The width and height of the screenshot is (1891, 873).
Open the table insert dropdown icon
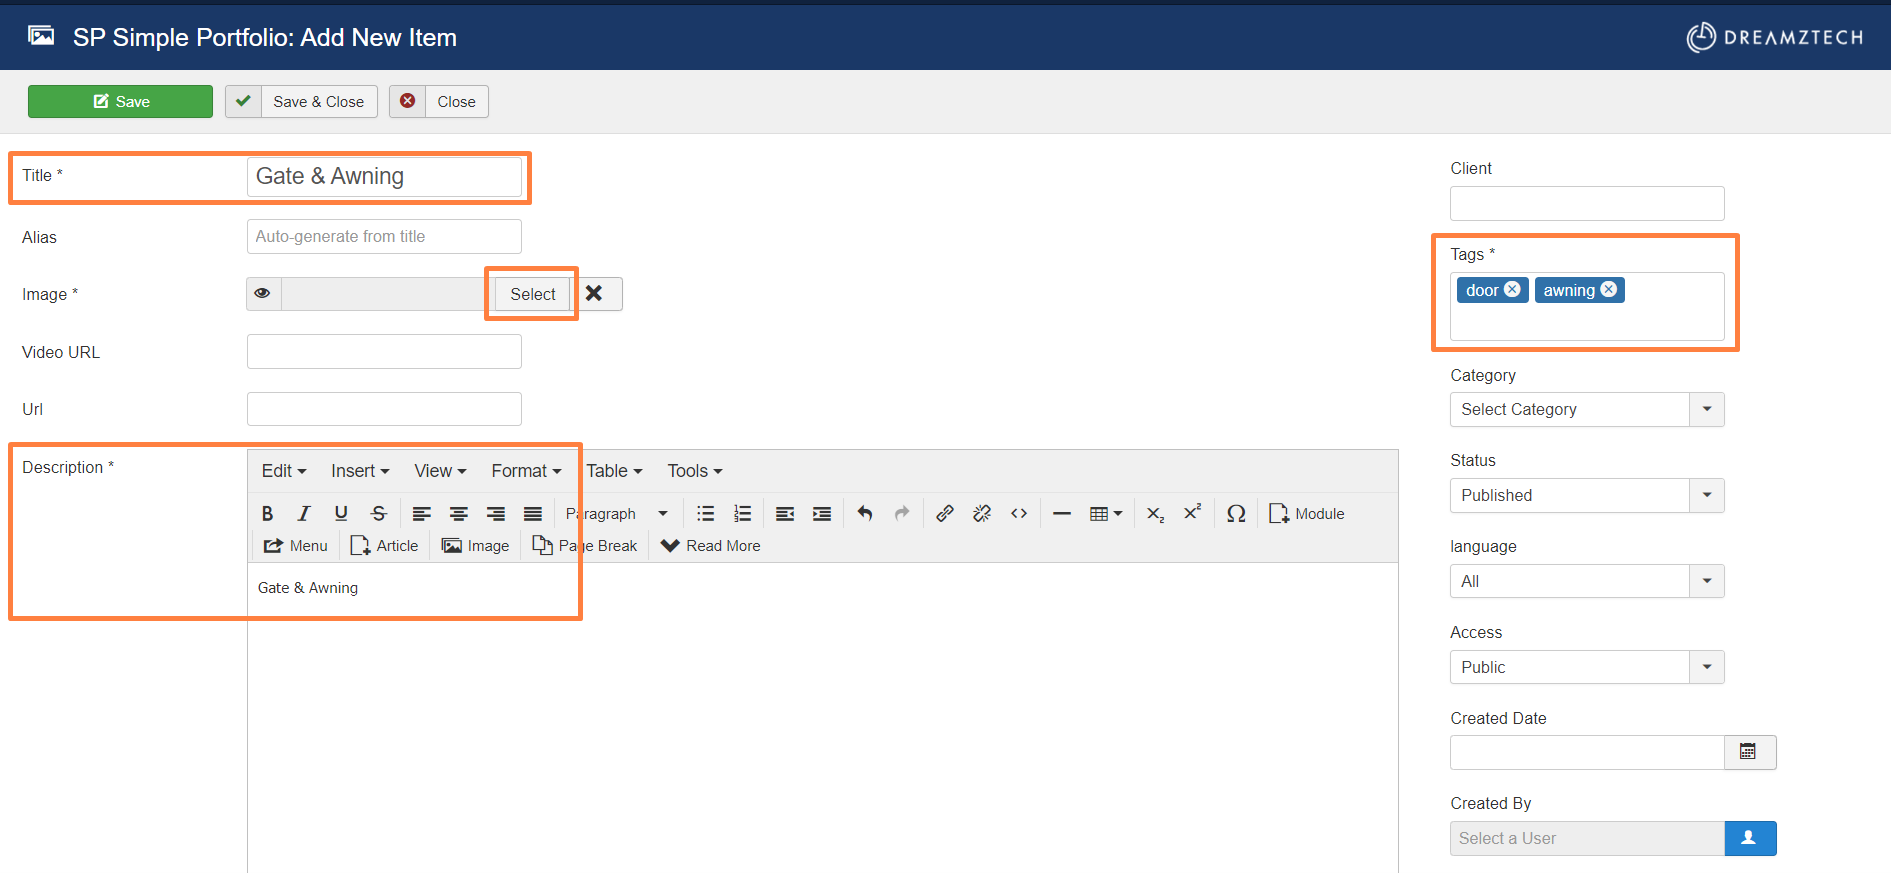[x=1106, y=514]
